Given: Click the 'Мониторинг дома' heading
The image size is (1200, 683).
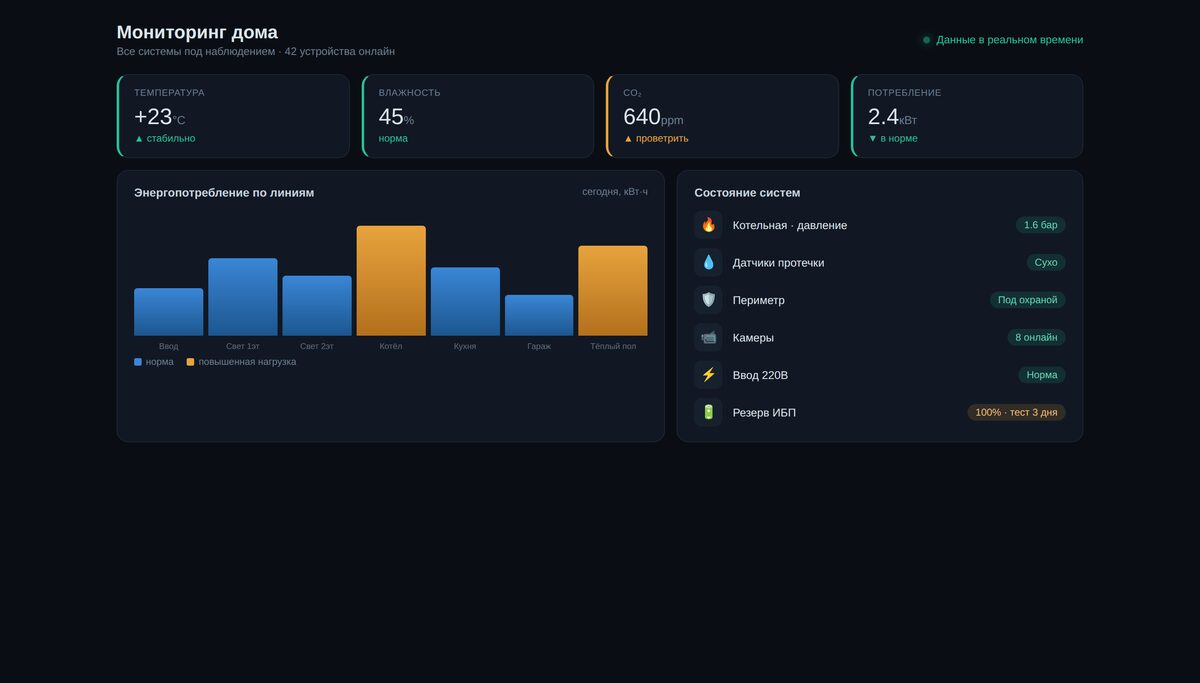Looking at the screenshot, I should [197, 32].
